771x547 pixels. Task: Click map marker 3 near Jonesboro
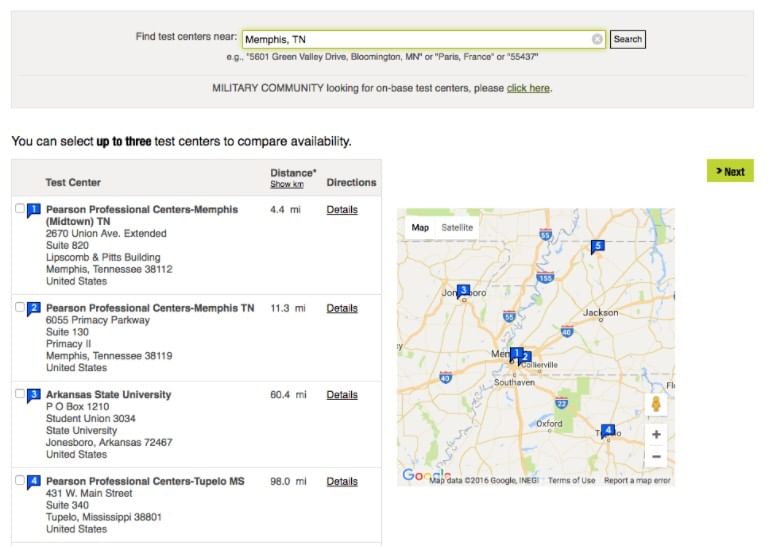463,291
